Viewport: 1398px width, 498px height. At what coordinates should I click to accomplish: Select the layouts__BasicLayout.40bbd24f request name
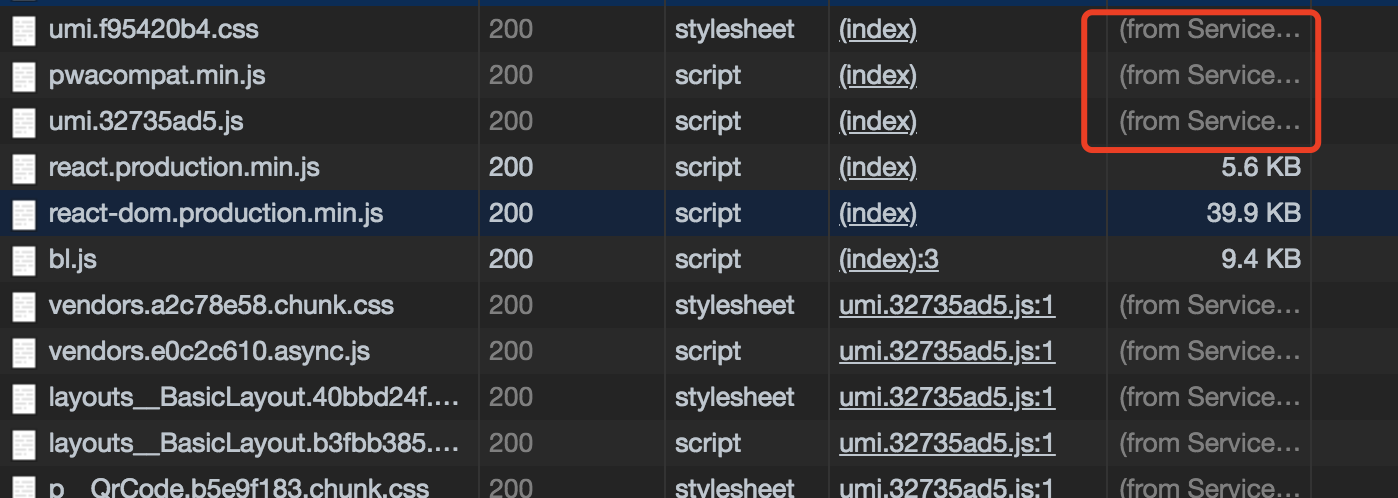pos(254,398)
